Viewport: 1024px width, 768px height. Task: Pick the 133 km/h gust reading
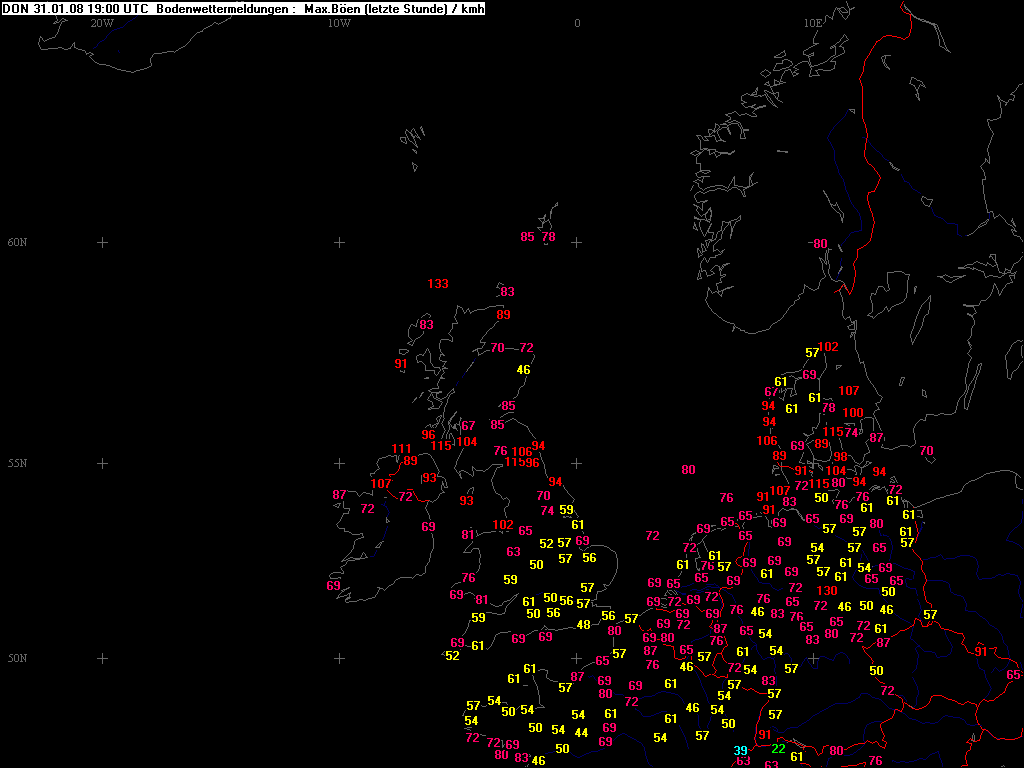(x=438, y=284)
